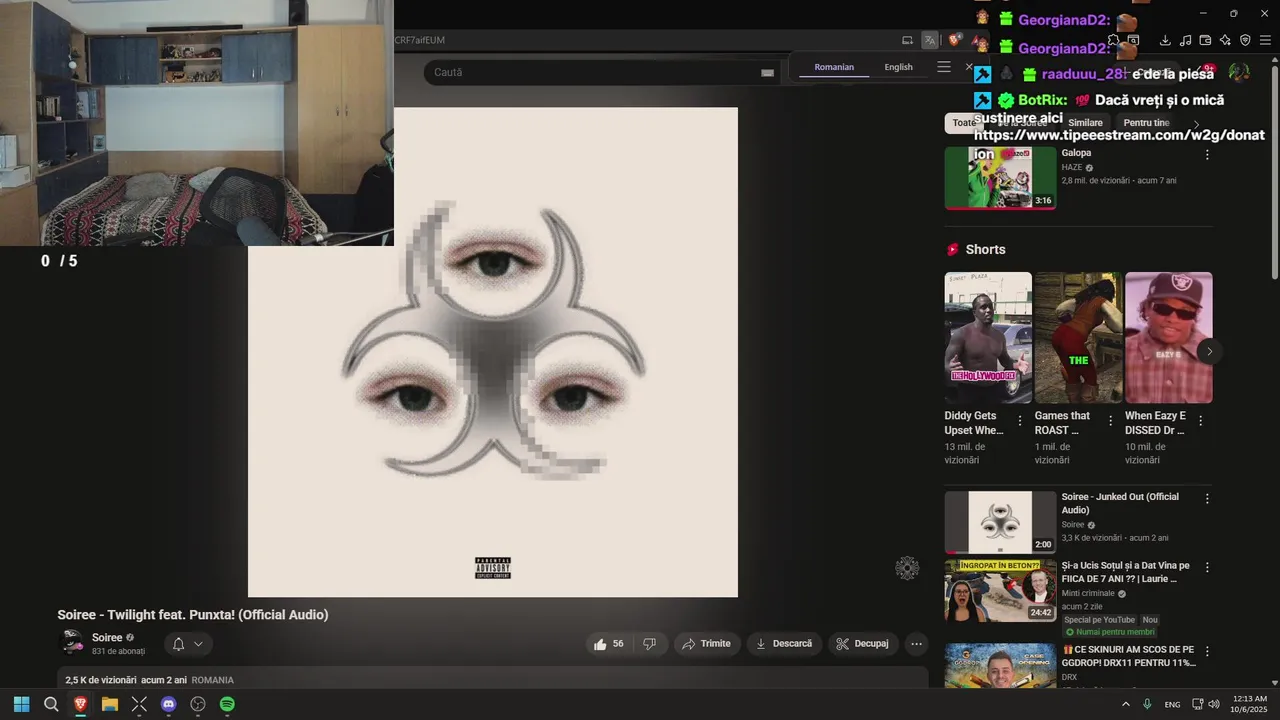Click the decorative settings icon beside the video
The image size is (1280, 720).
coord(907,568)
